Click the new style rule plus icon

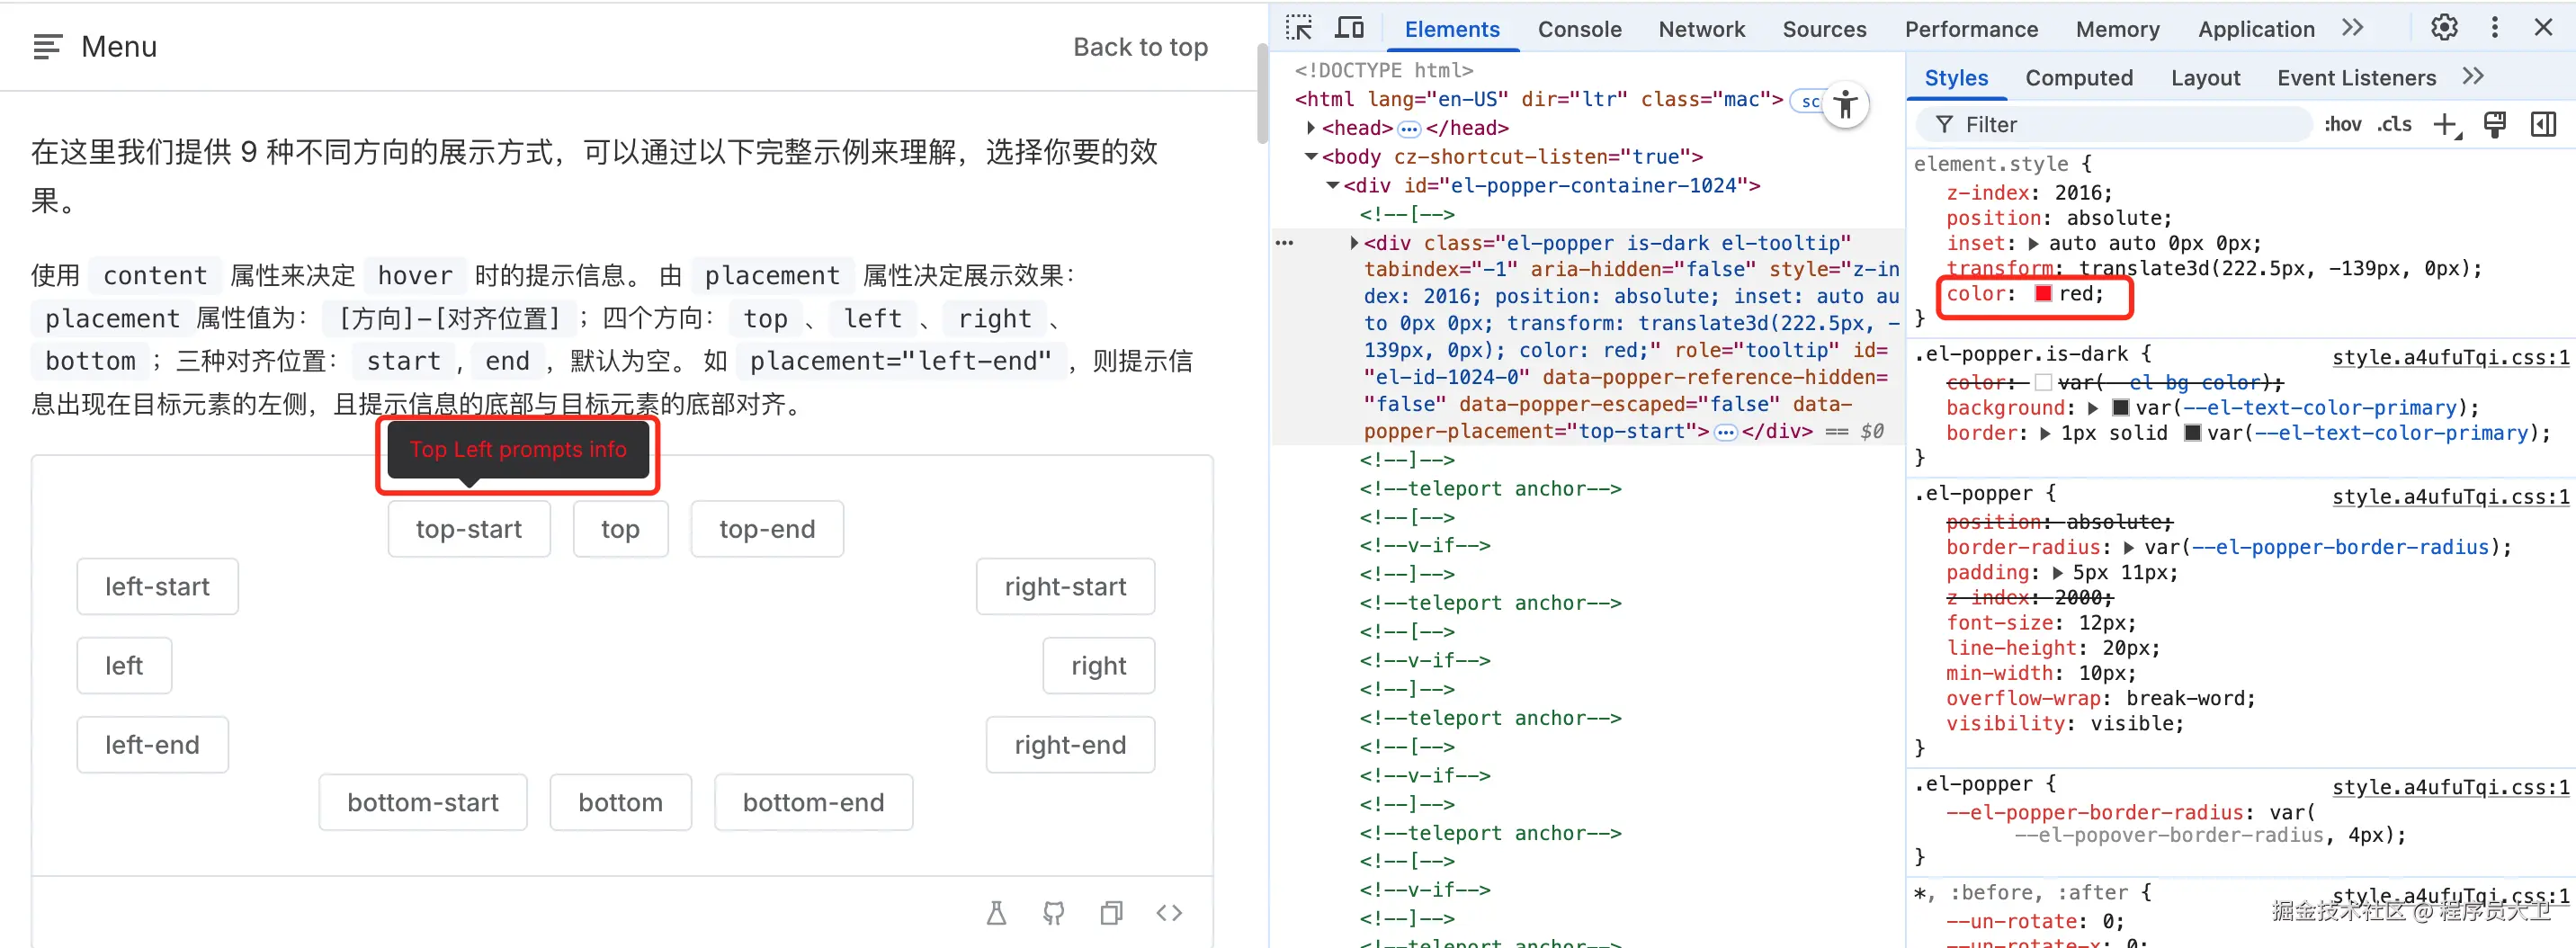(x=2444, y=125)
